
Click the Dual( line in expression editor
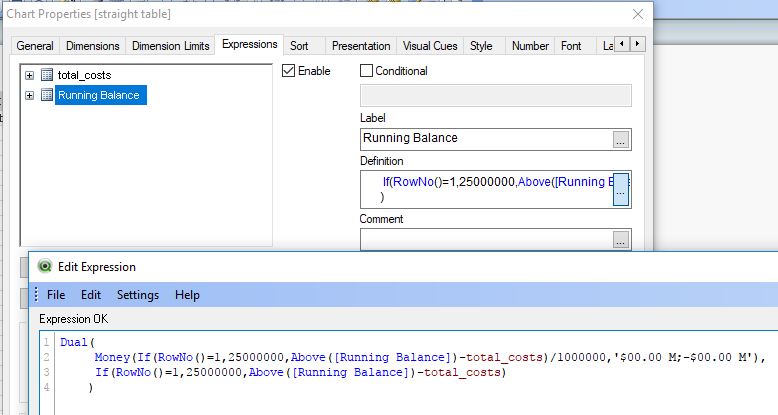77,342
